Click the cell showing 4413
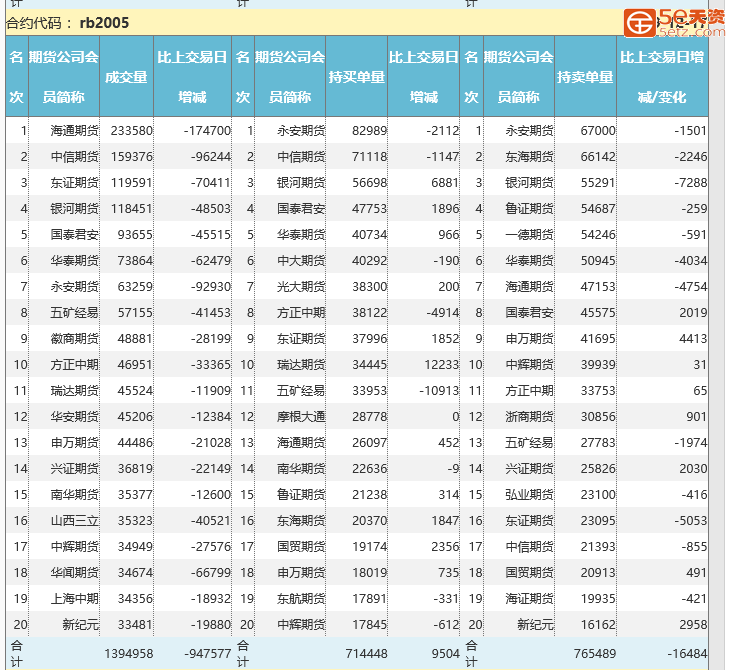 tap(693, 338)
